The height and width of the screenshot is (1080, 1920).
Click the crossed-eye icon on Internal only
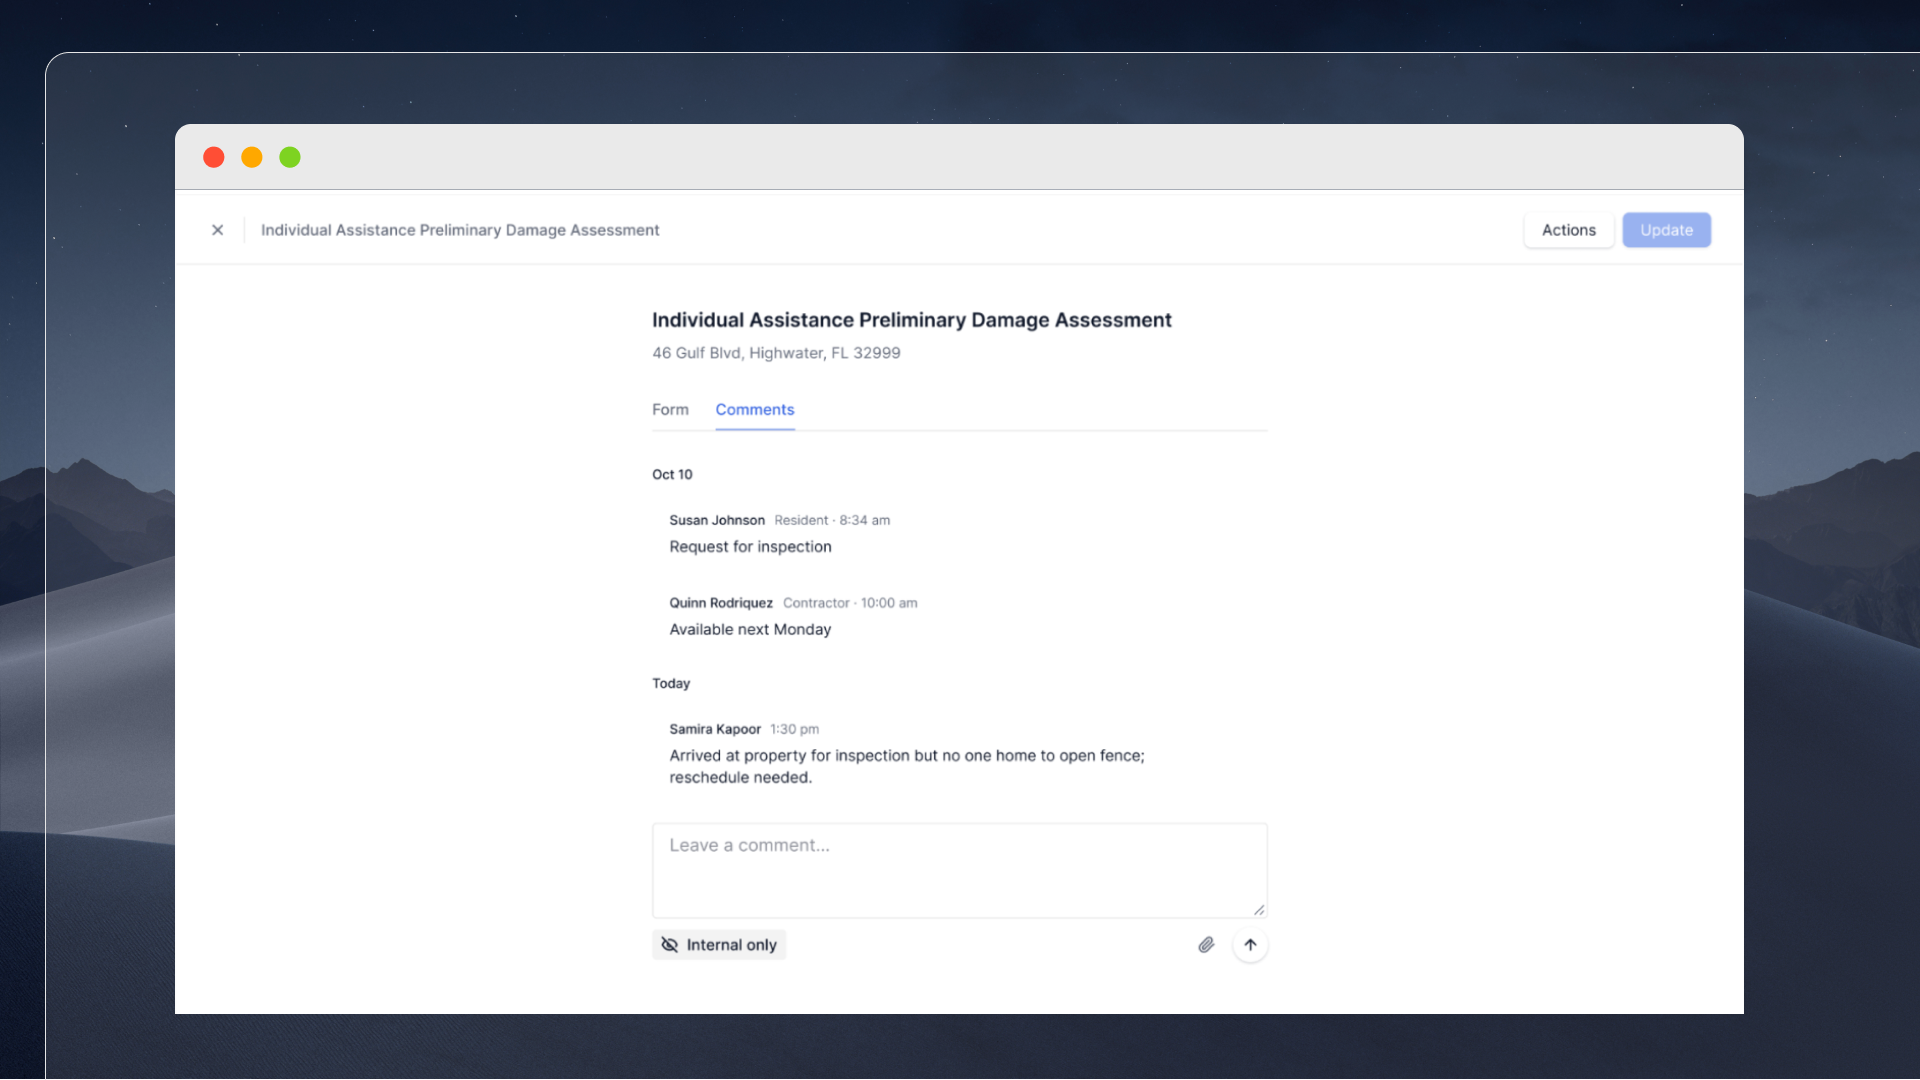(x=670, y=945)
